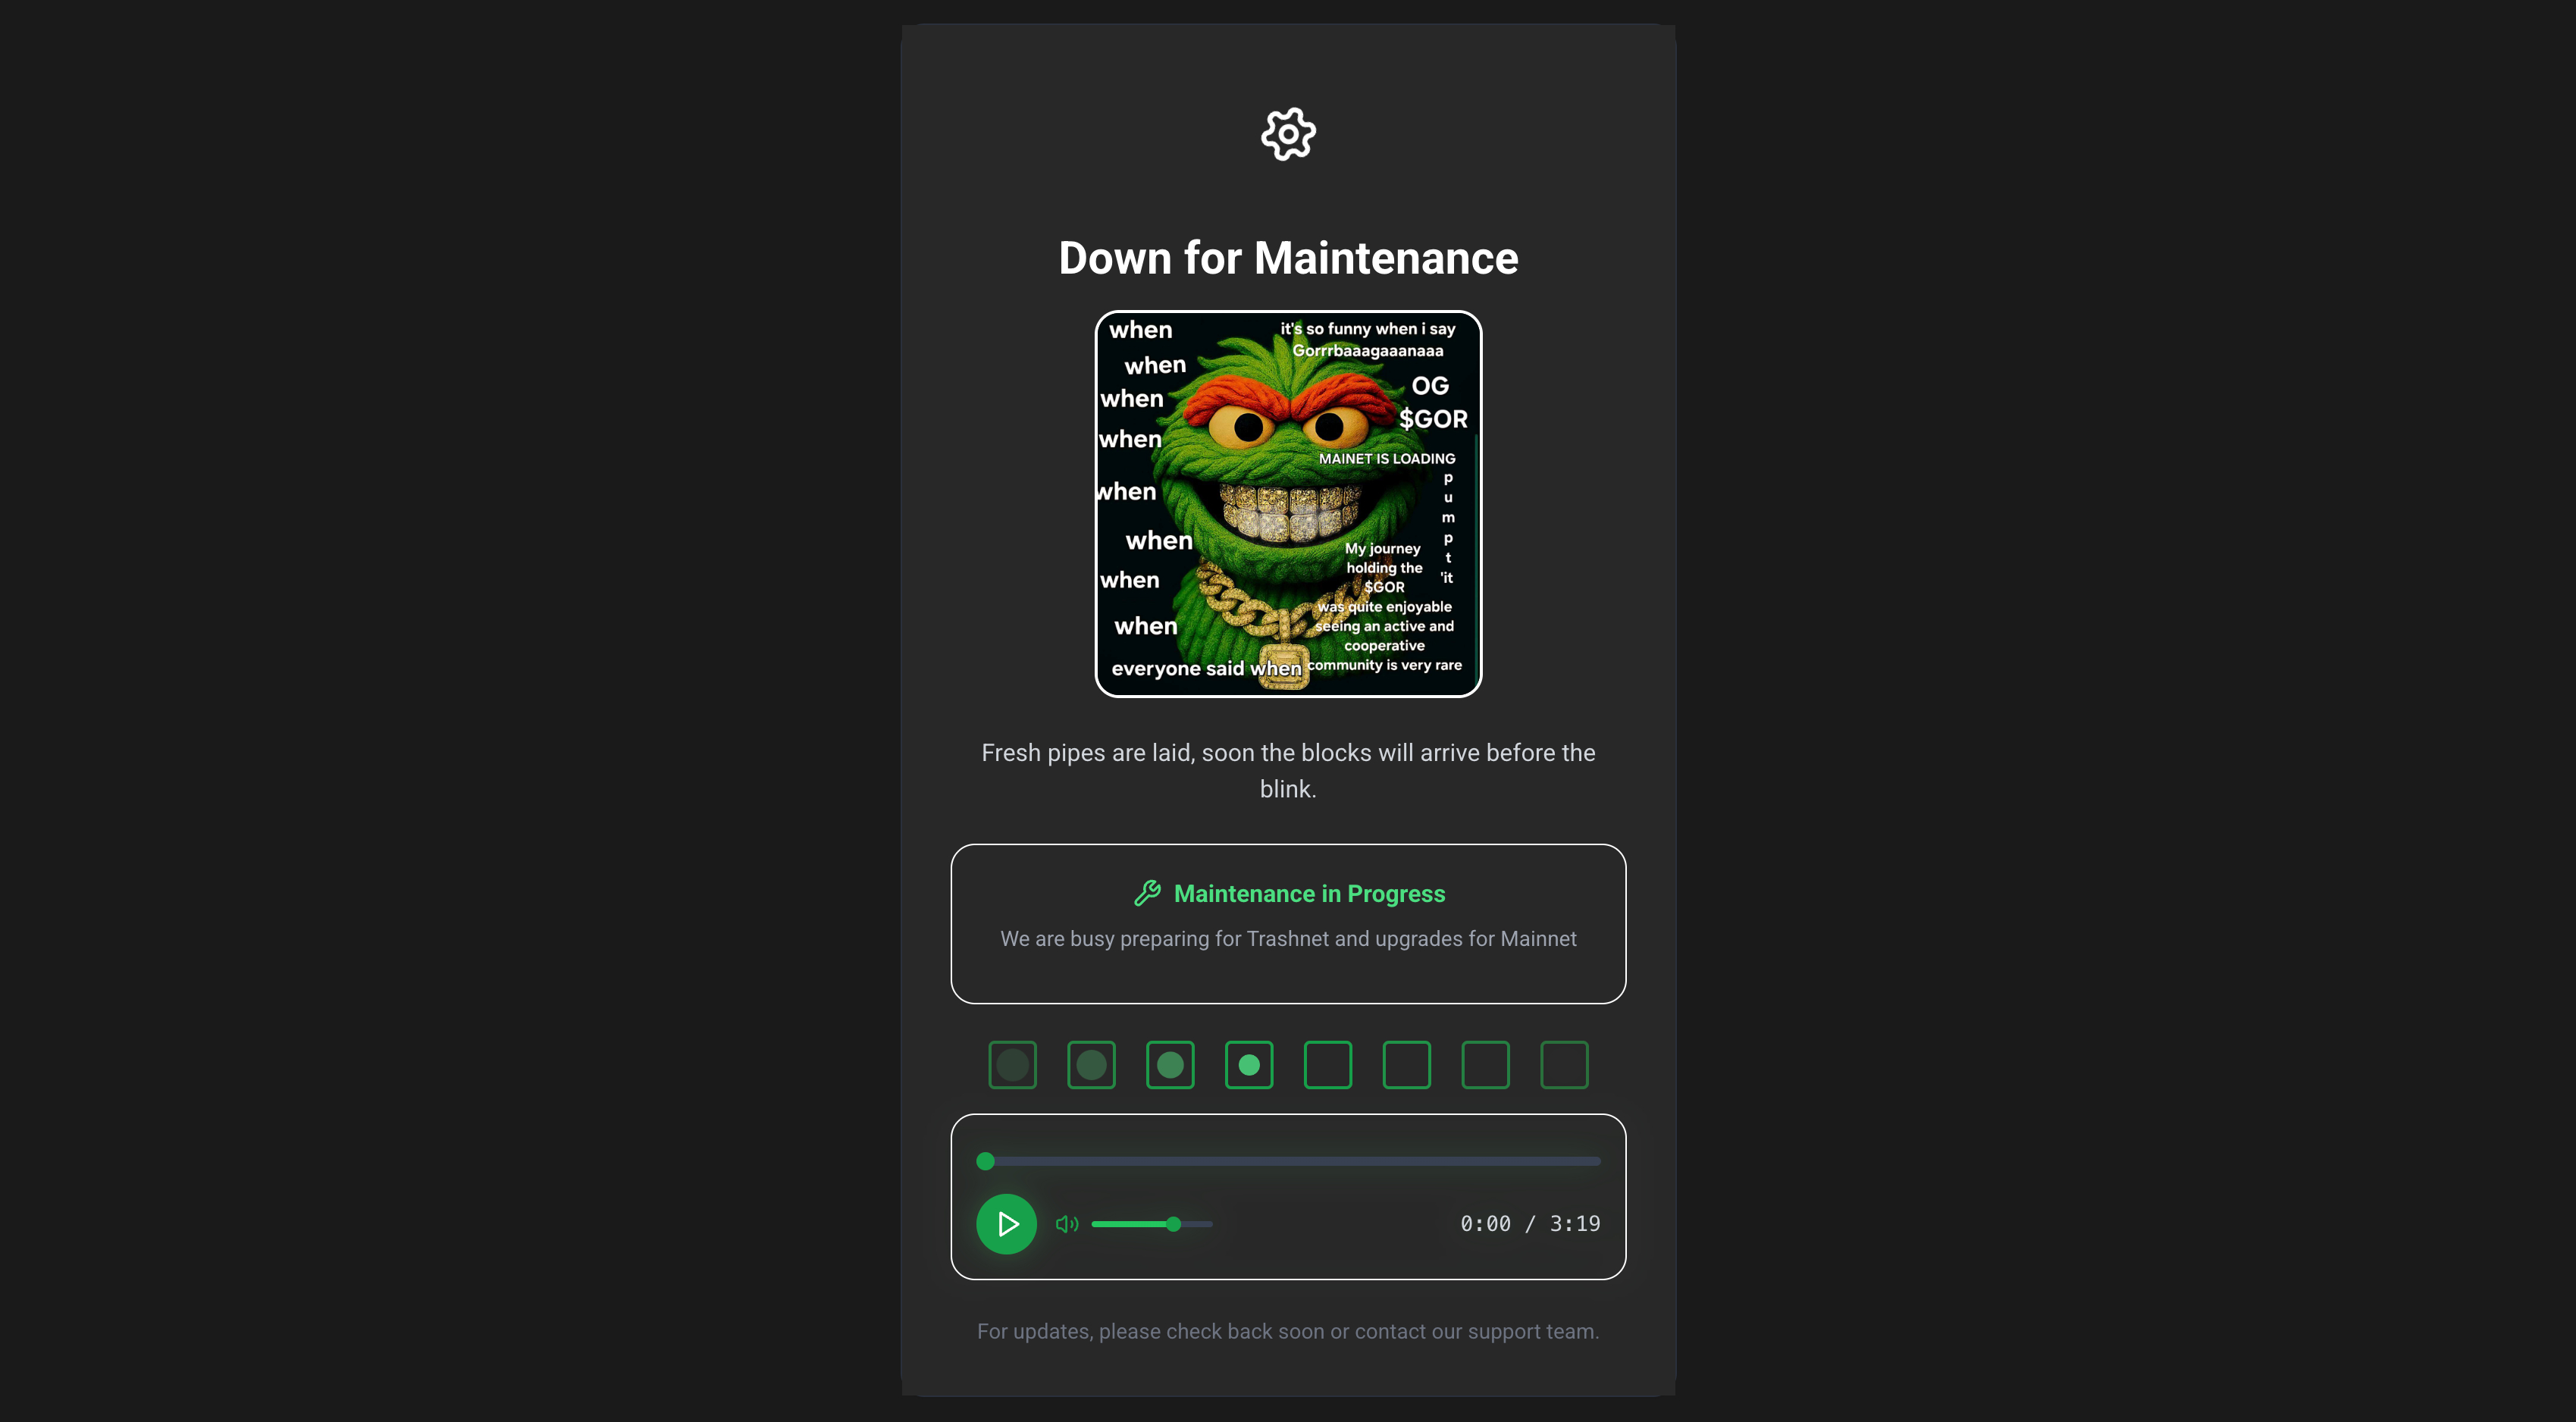Click the gear icon at top

point(1288,134)
